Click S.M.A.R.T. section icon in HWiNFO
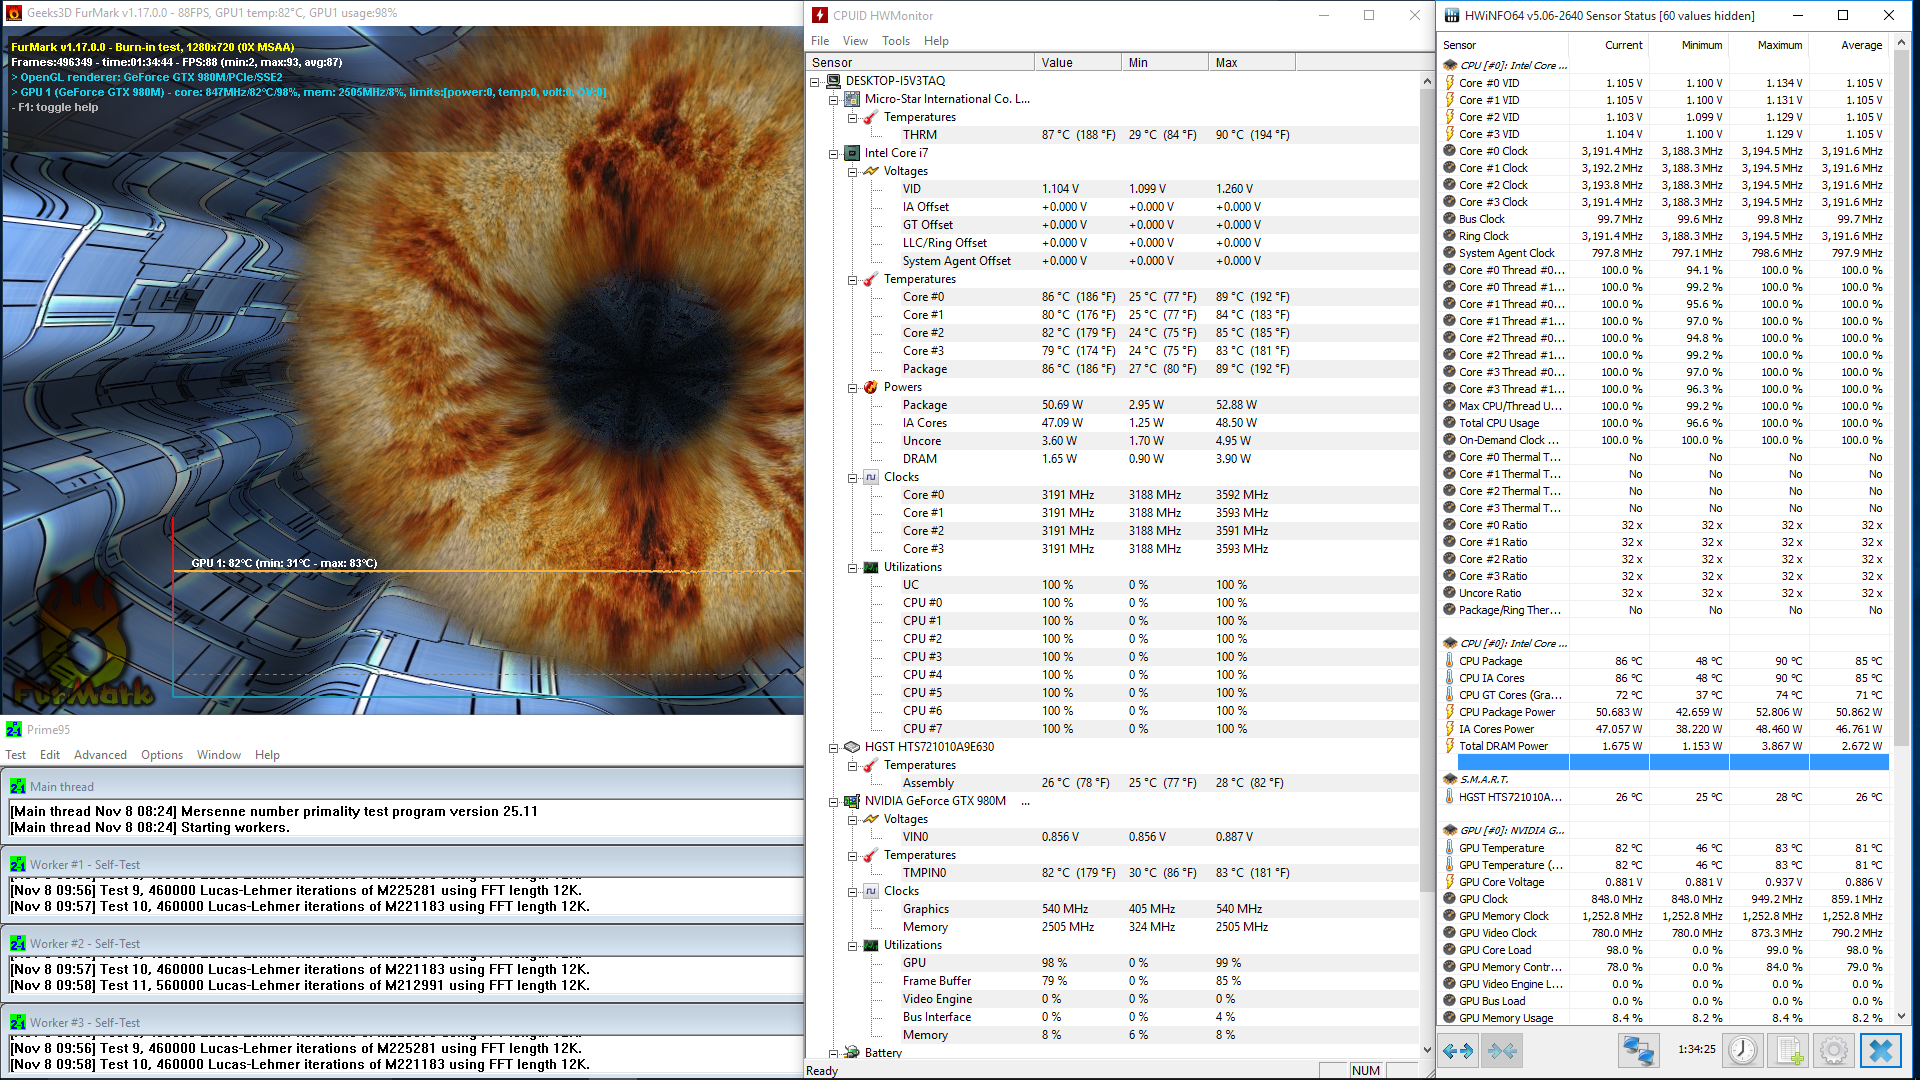This screenshot has height=1080, width=1920. pyautogui.click(x=1450, y=779)
